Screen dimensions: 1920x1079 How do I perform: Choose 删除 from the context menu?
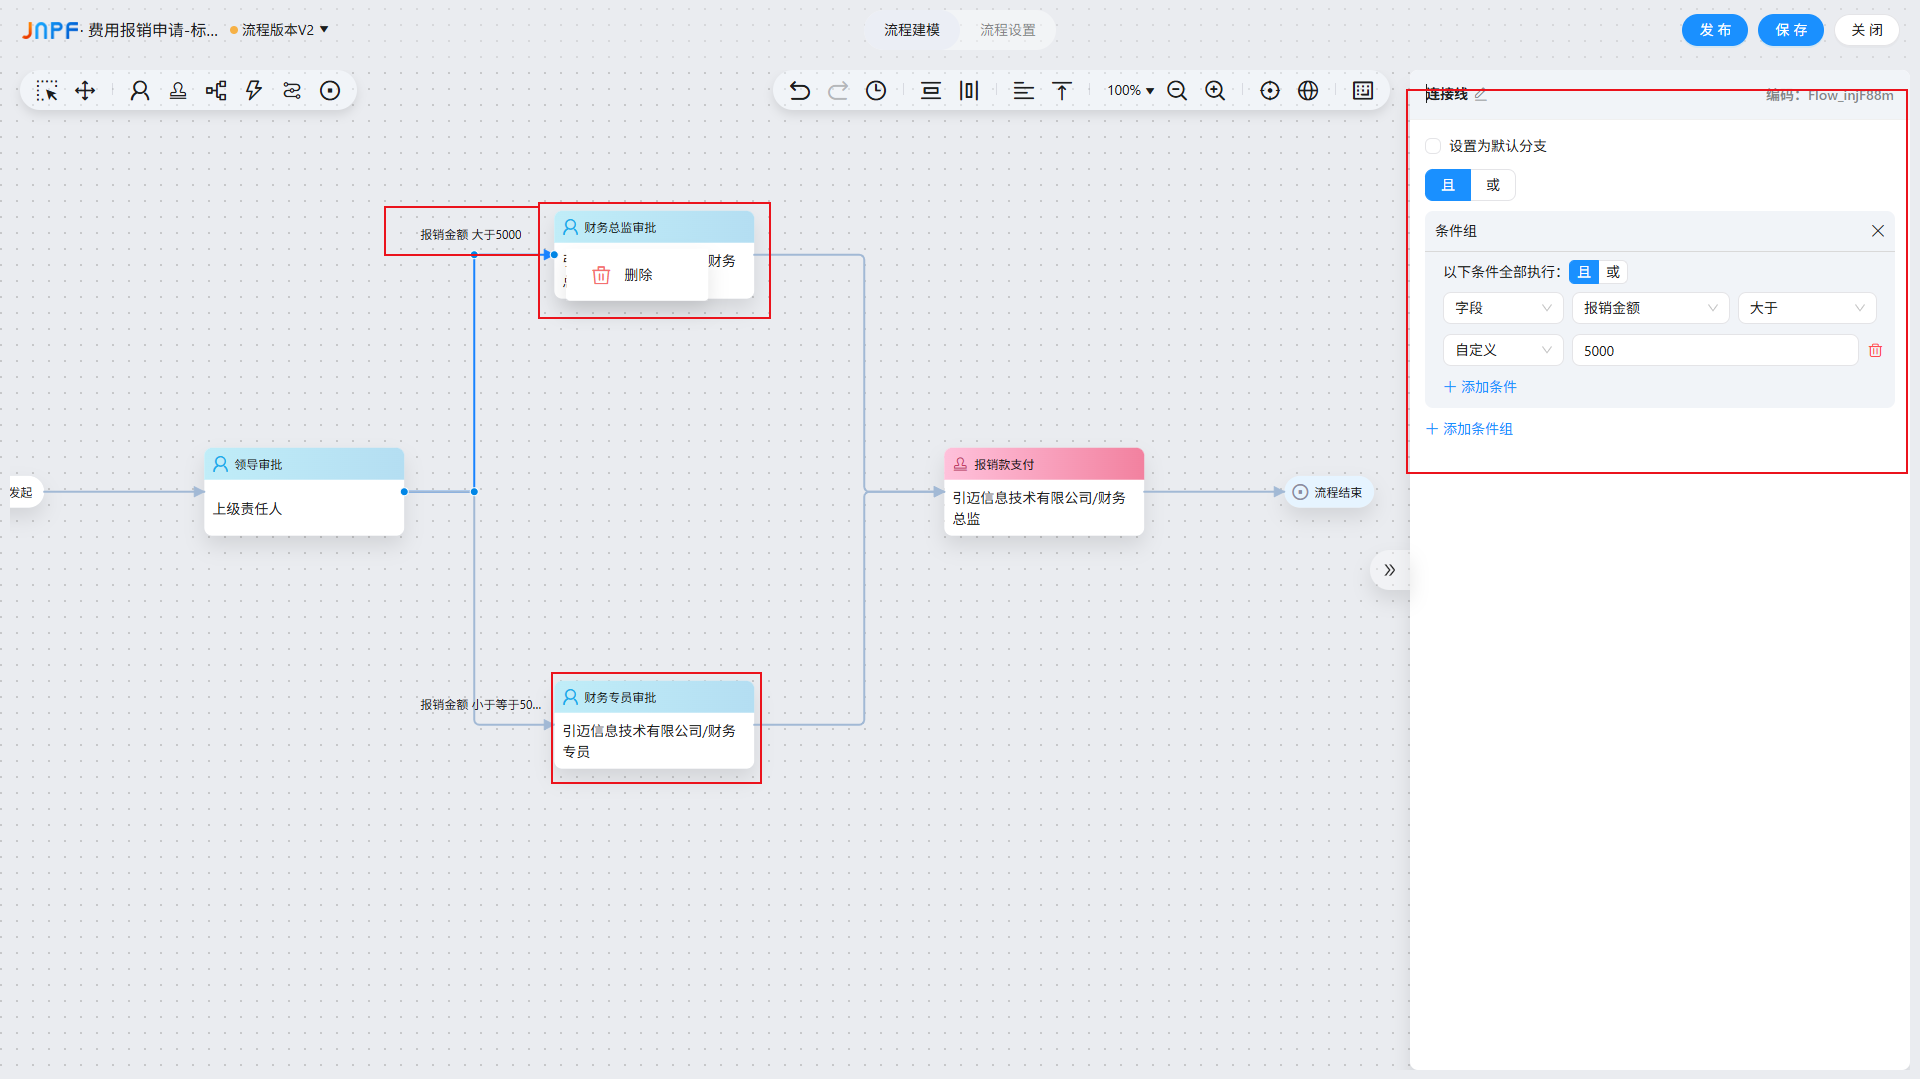[637, 275]
